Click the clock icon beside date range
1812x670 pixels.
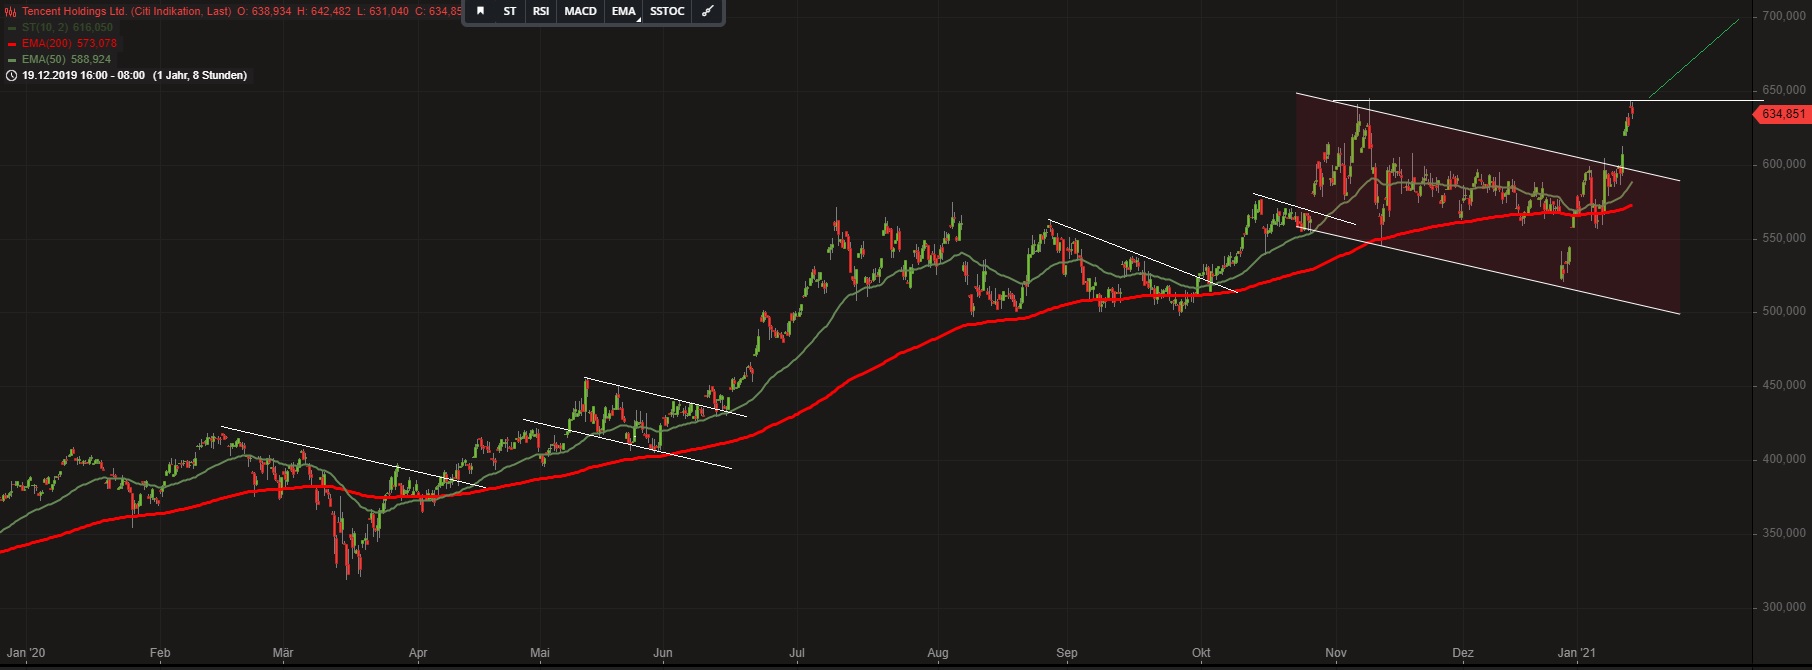[x=11, y=75]
